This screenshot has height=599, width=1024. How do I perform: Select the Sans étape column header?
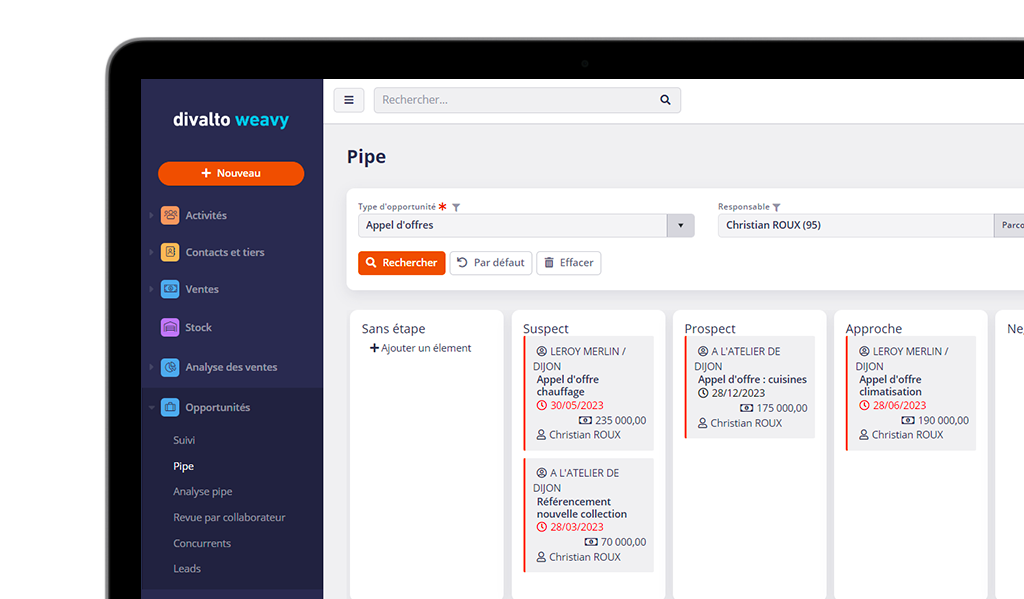393,329
